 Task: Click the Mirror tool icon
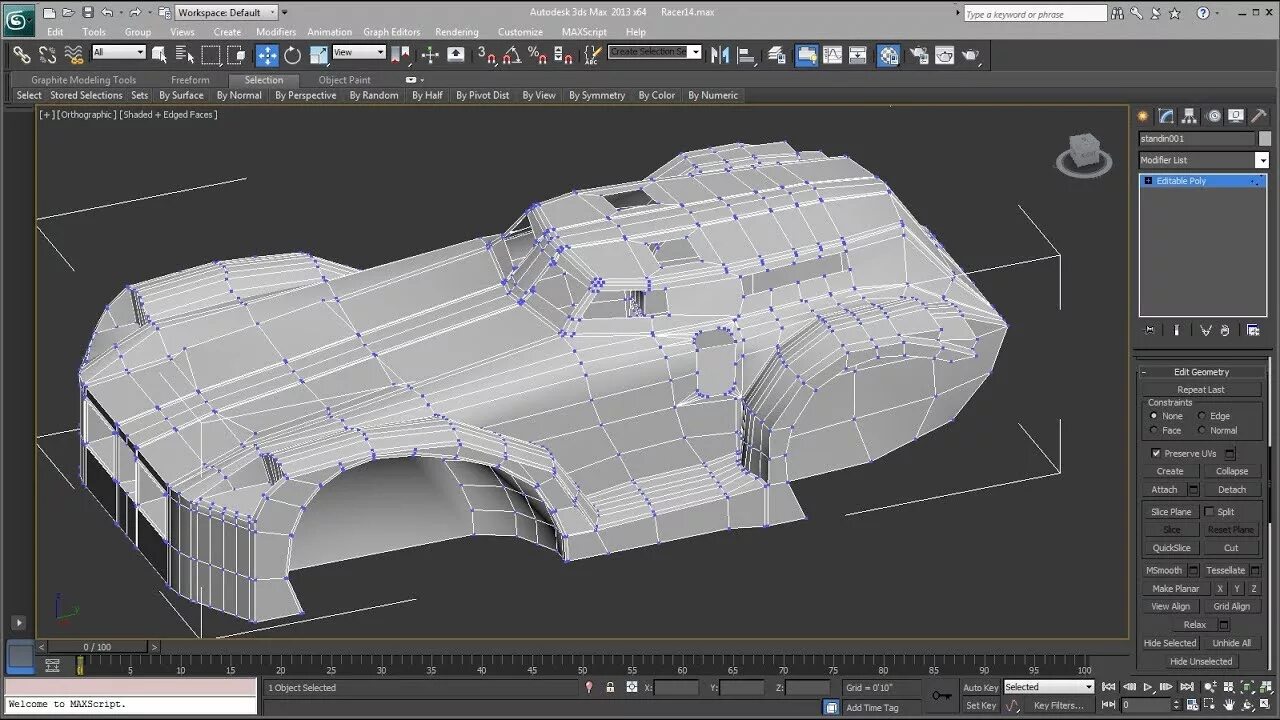pyautogui.click(x=720, y=55)
